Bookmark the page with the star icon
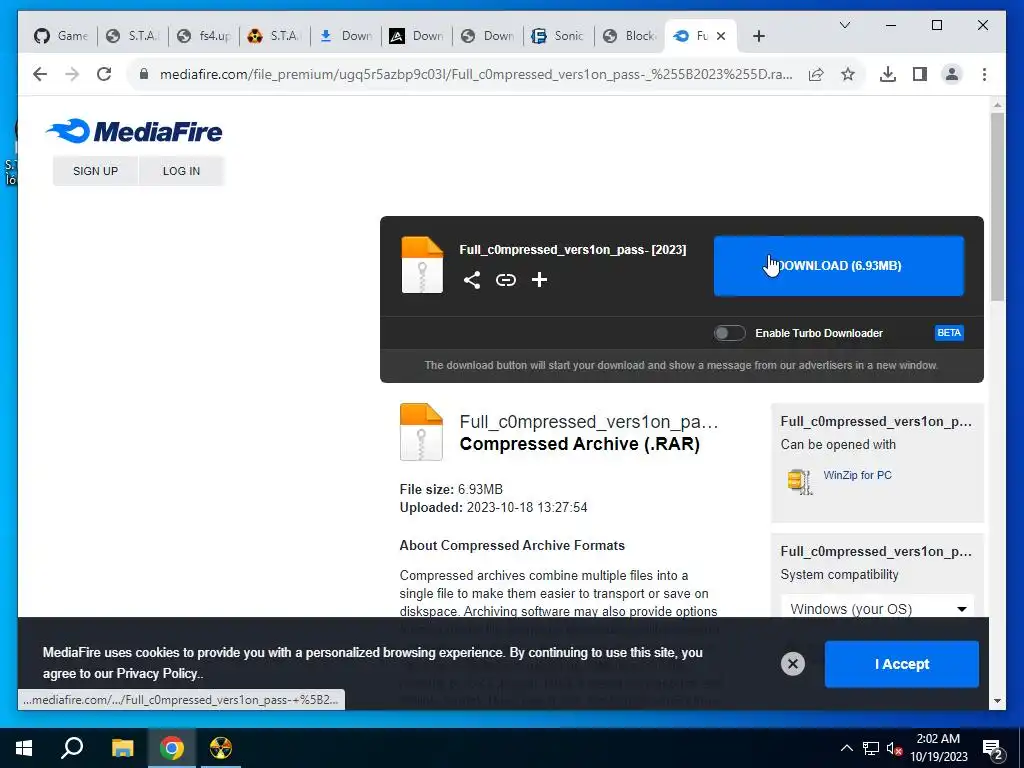This screenshot has height=768, width=1024. [848, 74]
